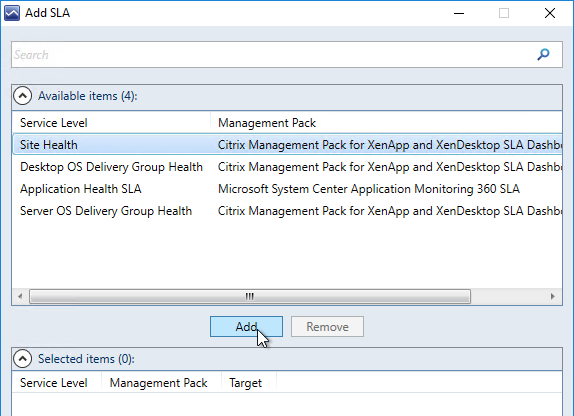Close the Add SLA dialog
574x416 pixels.
pyautogui.click(x=550, y=13)
